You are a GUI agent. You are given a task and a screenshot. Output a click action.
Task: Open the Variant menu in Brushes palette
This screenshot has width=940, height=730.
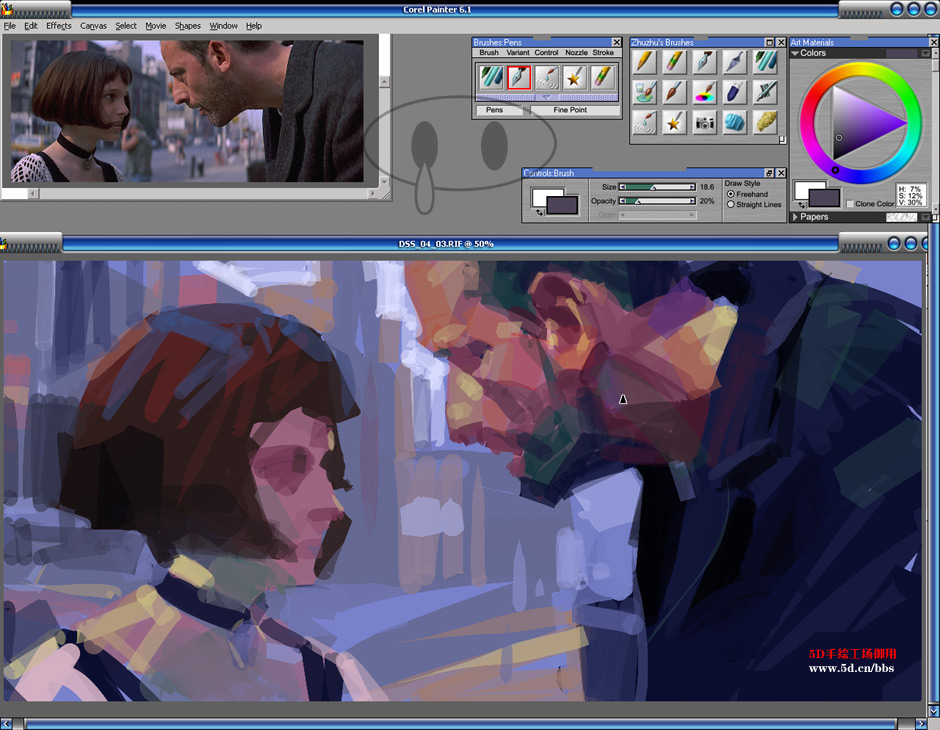pyautogui.click(x=517, y=53)
